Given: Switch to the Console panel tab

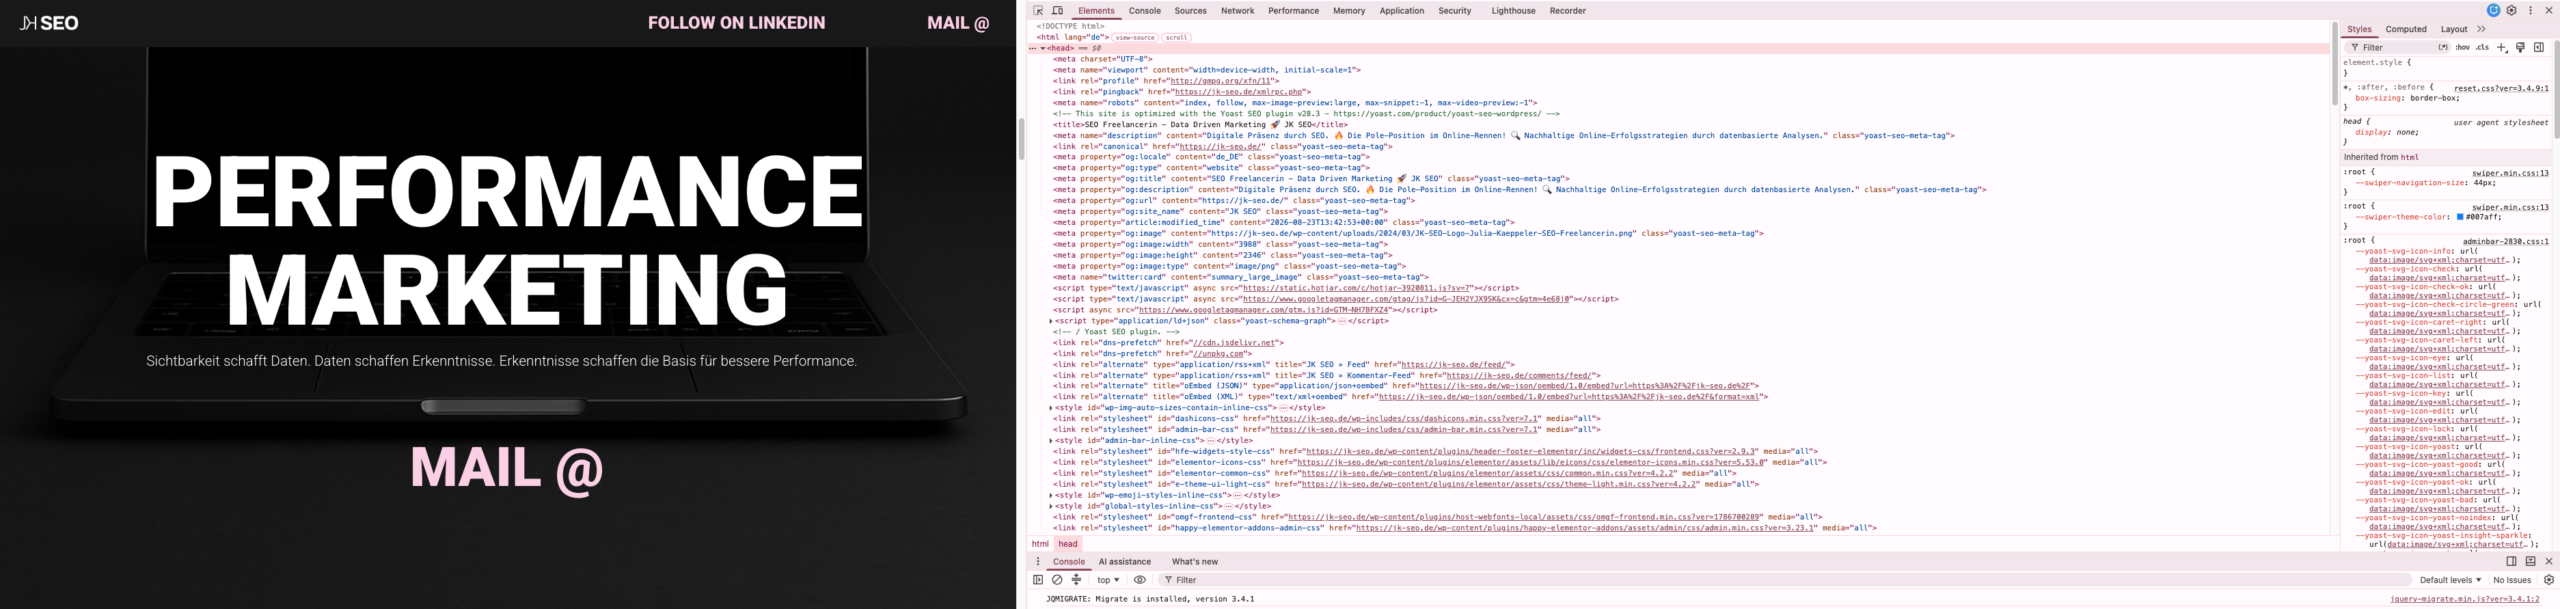Looking at the screenshot, I should coord(1145,11).
